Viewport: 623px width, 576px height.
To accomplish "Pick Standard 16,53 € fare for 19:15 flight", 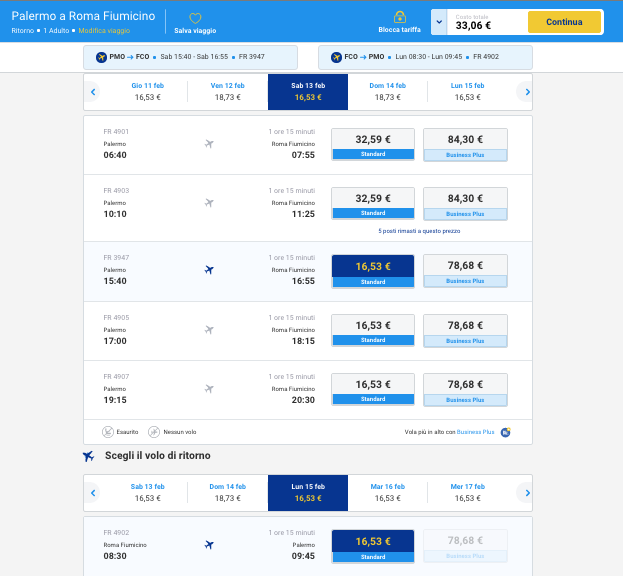I will pyautogui.click(x=373, y=389).
